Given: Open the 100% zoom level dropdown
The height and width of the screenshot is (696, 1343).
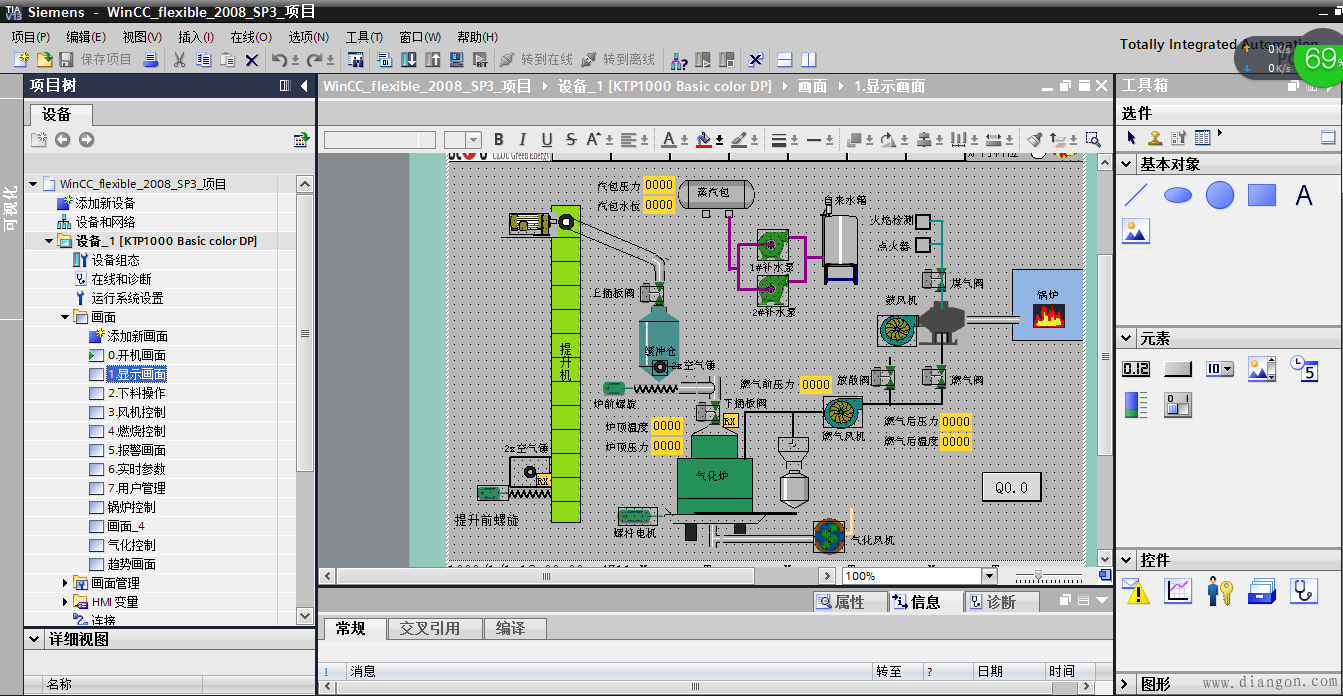Looking at the screenshot, I should [988, 576].
